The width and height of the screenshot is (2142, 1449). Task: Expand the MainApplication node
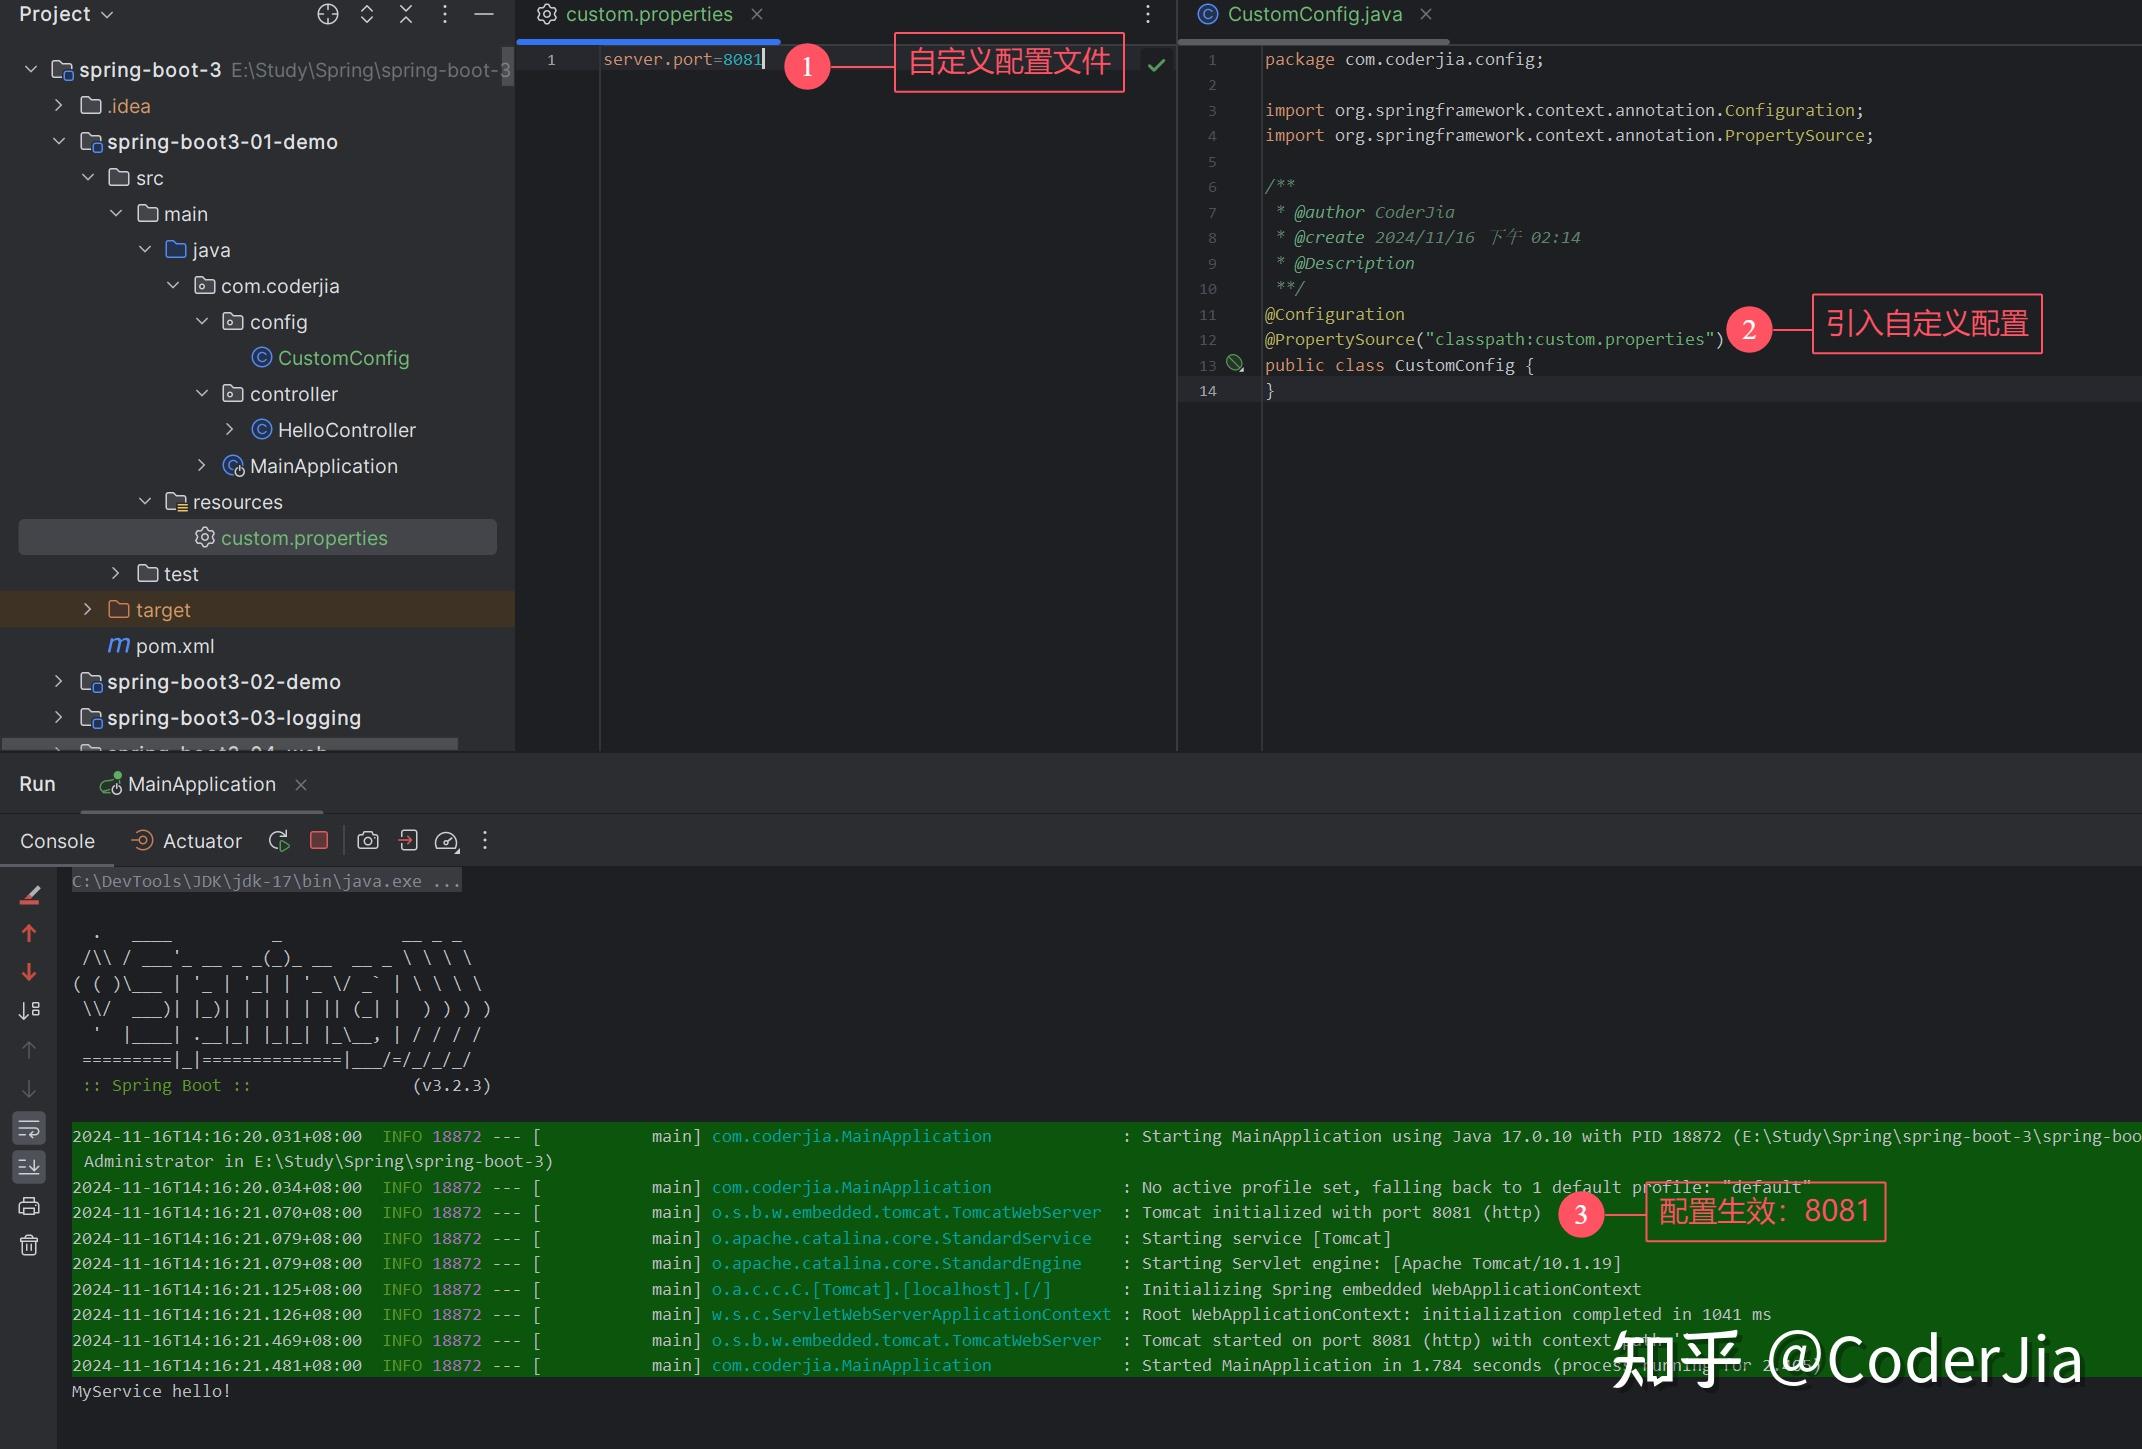pyautogui.click(x=202, y=465)
